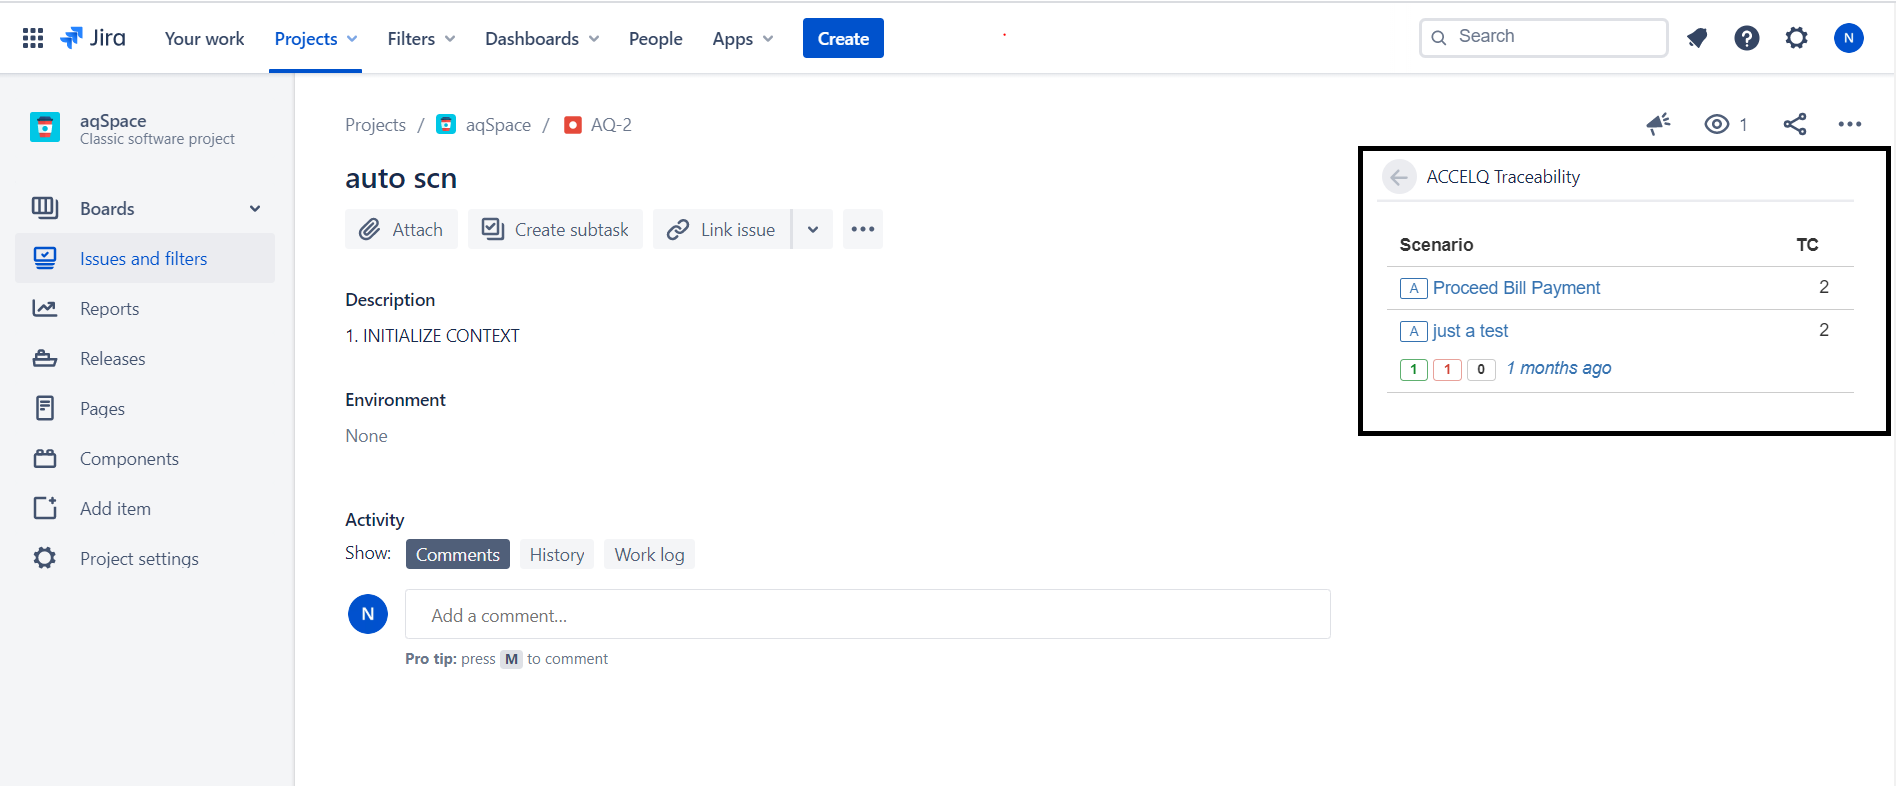Image resolution: width=1896 pixels, height=786 pixels.
Task: Click AQ-2 in the breadcrumb
Action: [611, 124]
